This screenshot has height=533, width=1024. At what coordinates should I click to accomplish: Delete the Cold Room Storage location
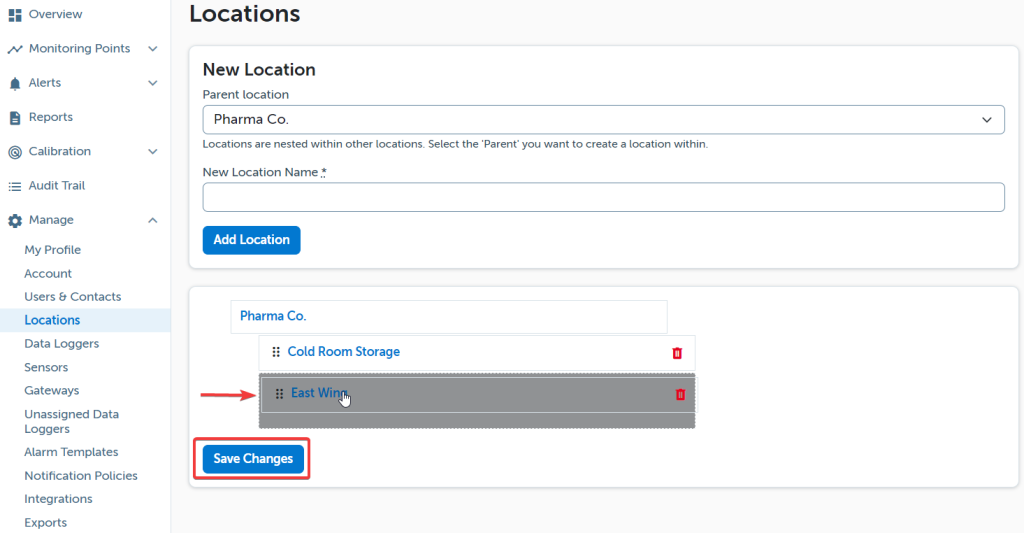677,353
